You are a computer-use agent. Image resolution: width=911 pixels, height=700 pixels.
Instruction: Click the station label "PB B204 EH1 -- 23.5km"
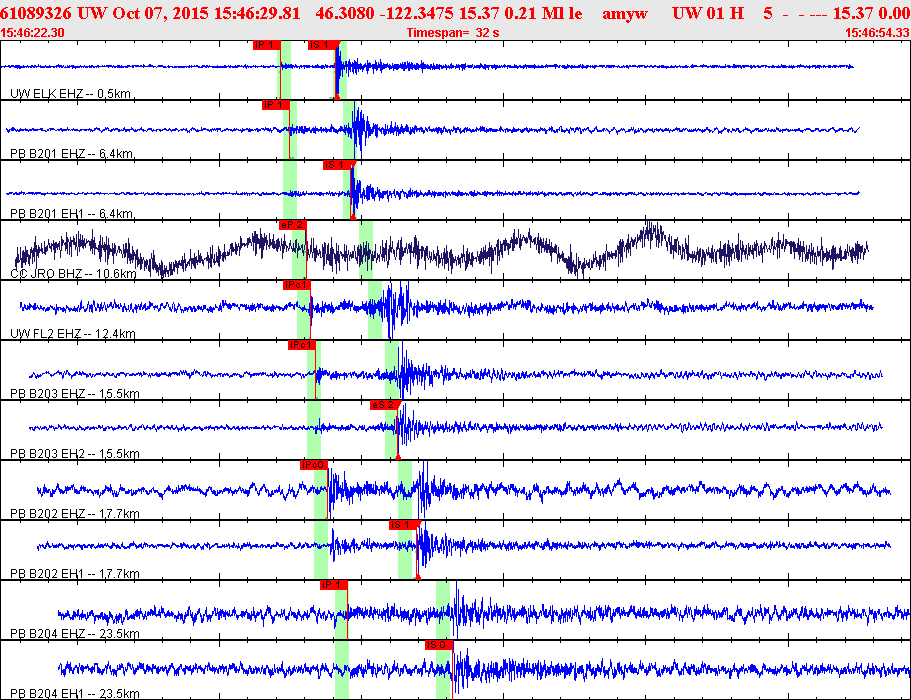[74, 694]
